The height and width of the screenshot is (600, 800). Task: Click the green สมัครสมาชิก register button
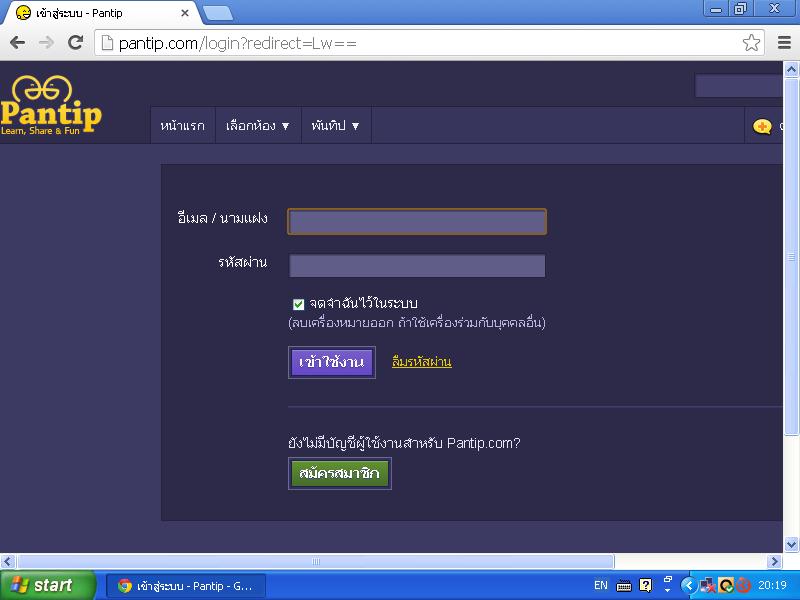pyautogui.click(x=339, y=473)
